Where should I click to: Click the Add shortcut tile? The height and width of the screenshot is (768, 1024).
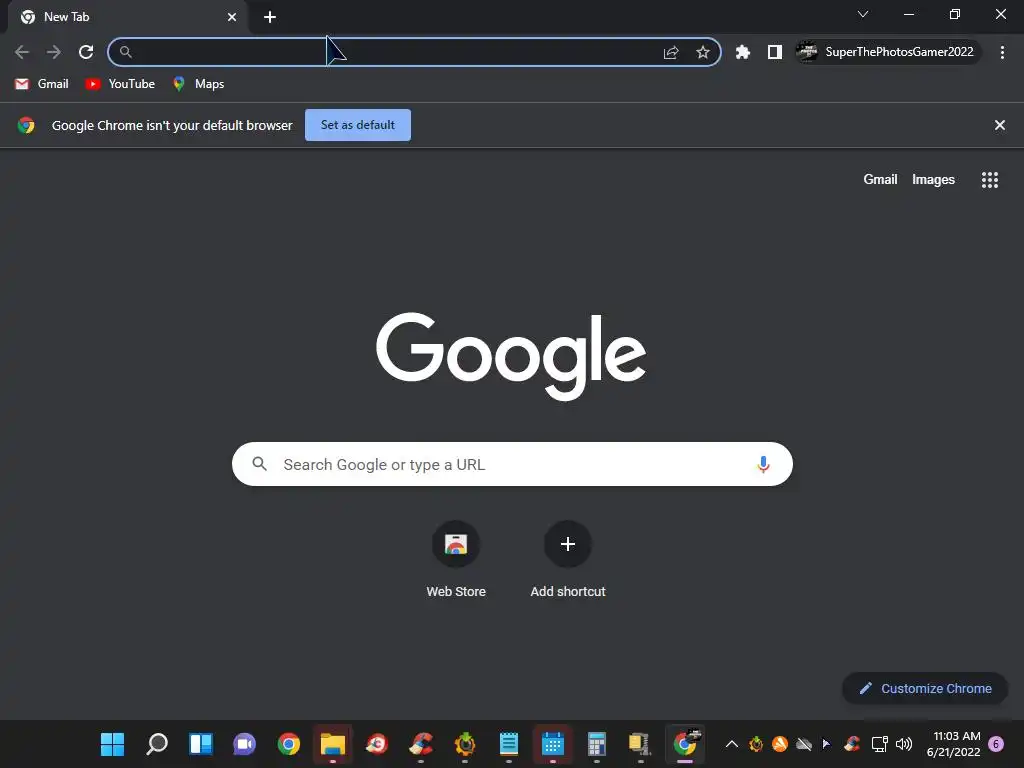click(568, 560)
